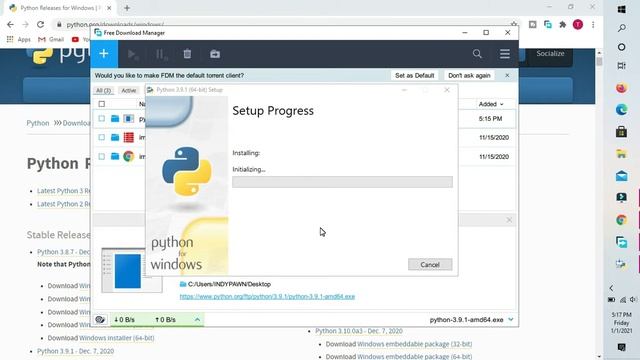Open Apps bookmark in Chrome
640x360 pixels.
click(x=19, y=39)
